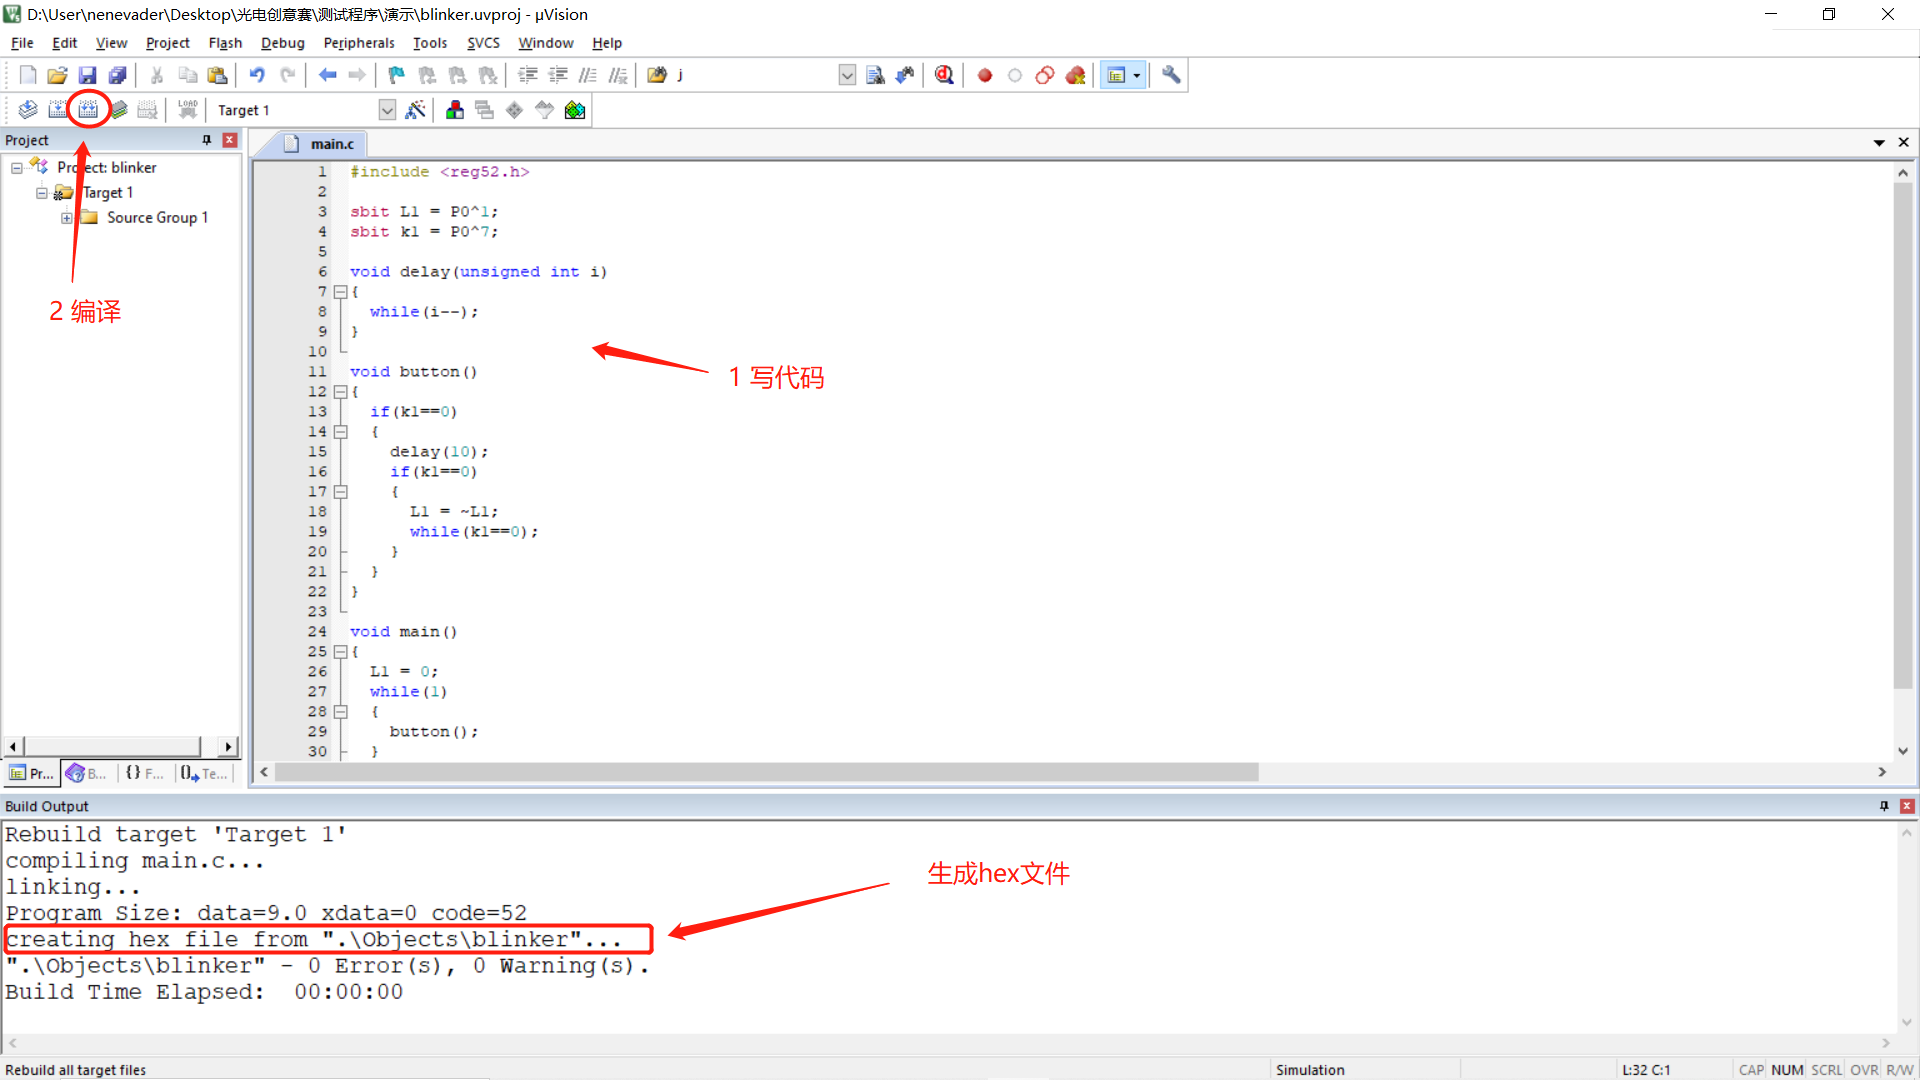
Task: Collapse the code fold at line 12
Action: pos(341,392)
